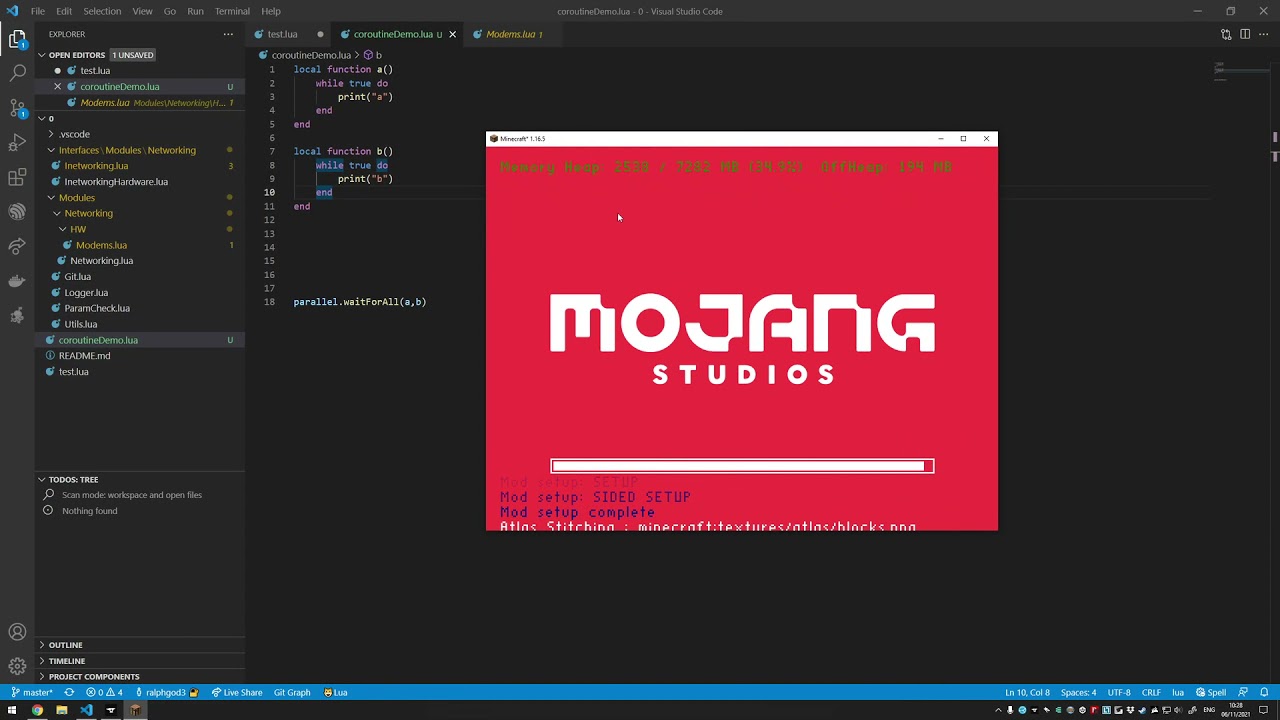
Task: Click the master branch indicator in the status bar
Action: pos(32,692)
